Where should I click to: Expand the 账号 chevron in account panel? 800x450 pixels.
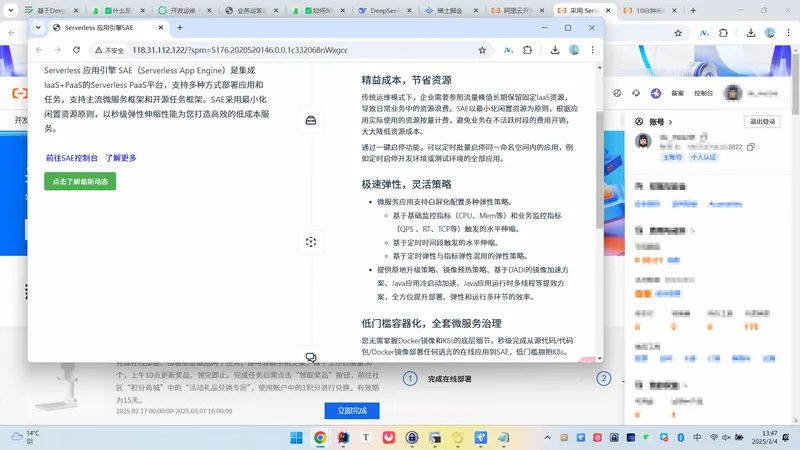pyautogui.click(x=670, y=122)
